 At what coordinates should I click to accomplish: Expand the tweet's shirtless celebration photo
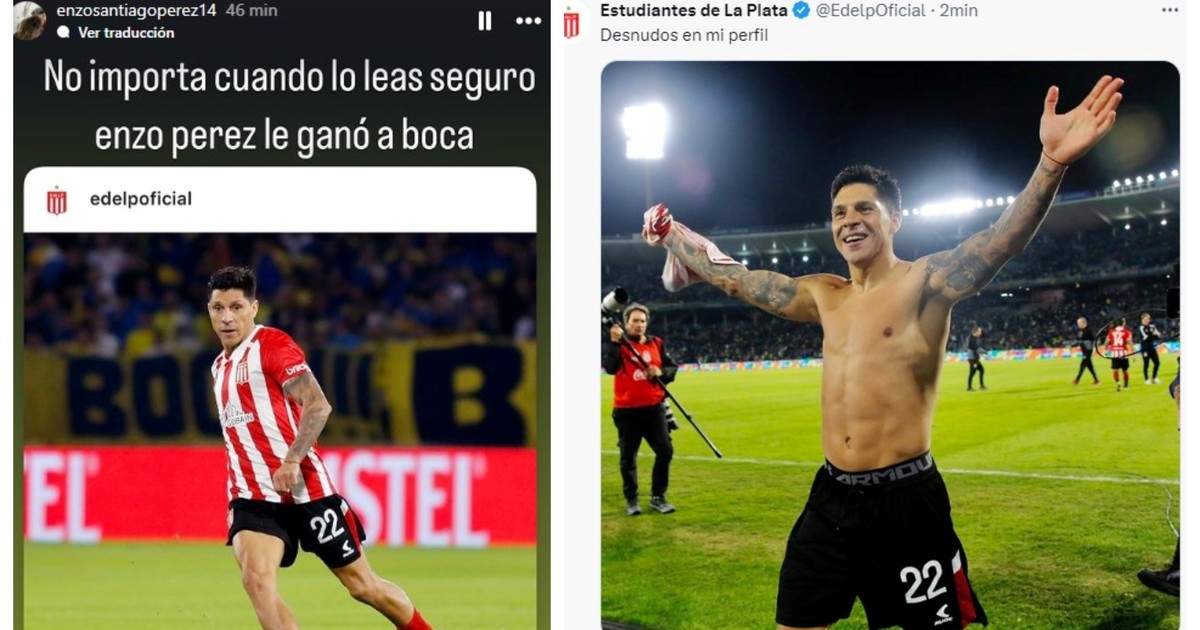click(x=890, y=346)
